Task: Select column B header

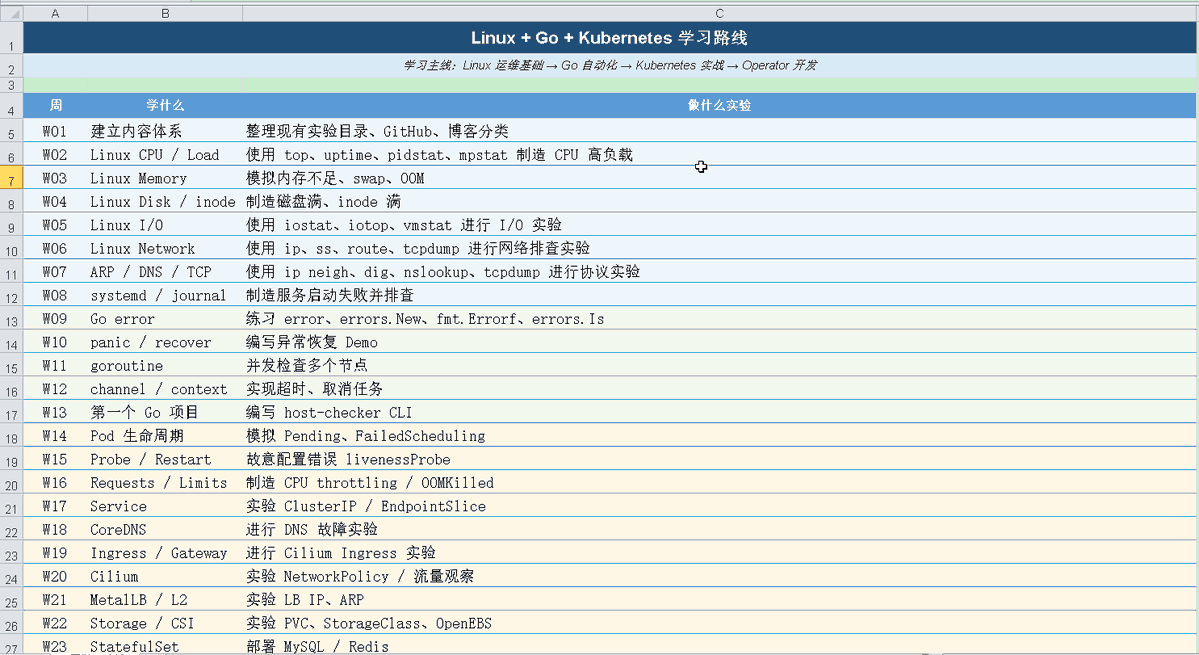Action: (165, 13)
